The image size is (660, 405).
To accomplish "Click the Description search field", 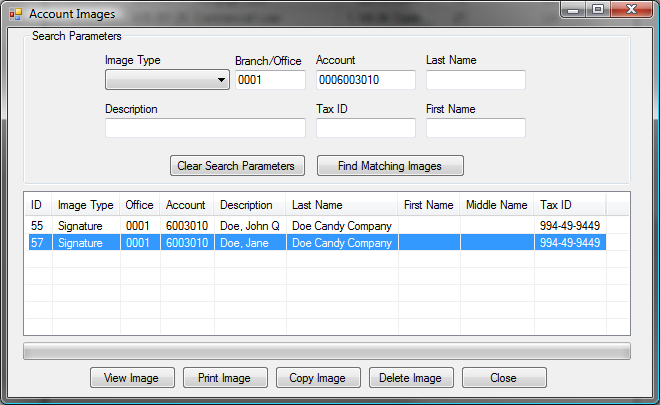I will coord(205,128).
